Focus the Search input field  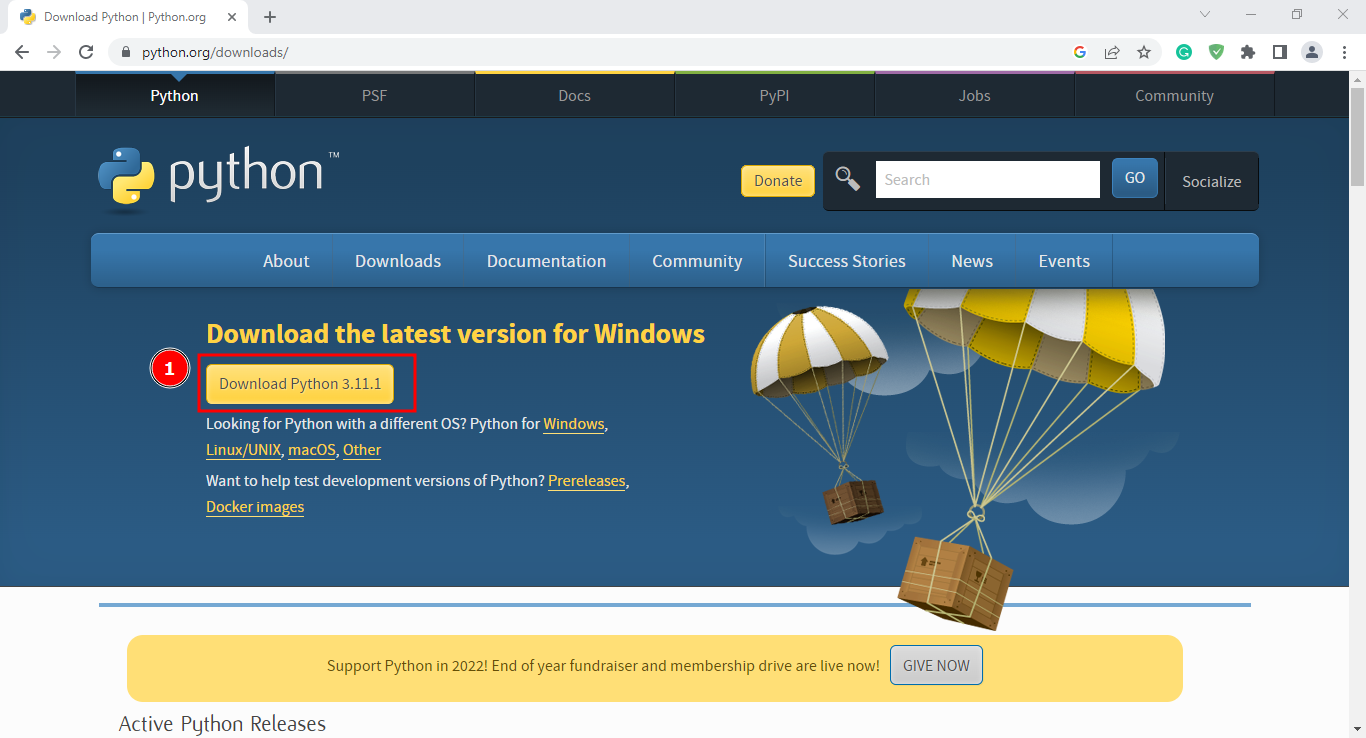pyautogui.click(x=988, y=180)
